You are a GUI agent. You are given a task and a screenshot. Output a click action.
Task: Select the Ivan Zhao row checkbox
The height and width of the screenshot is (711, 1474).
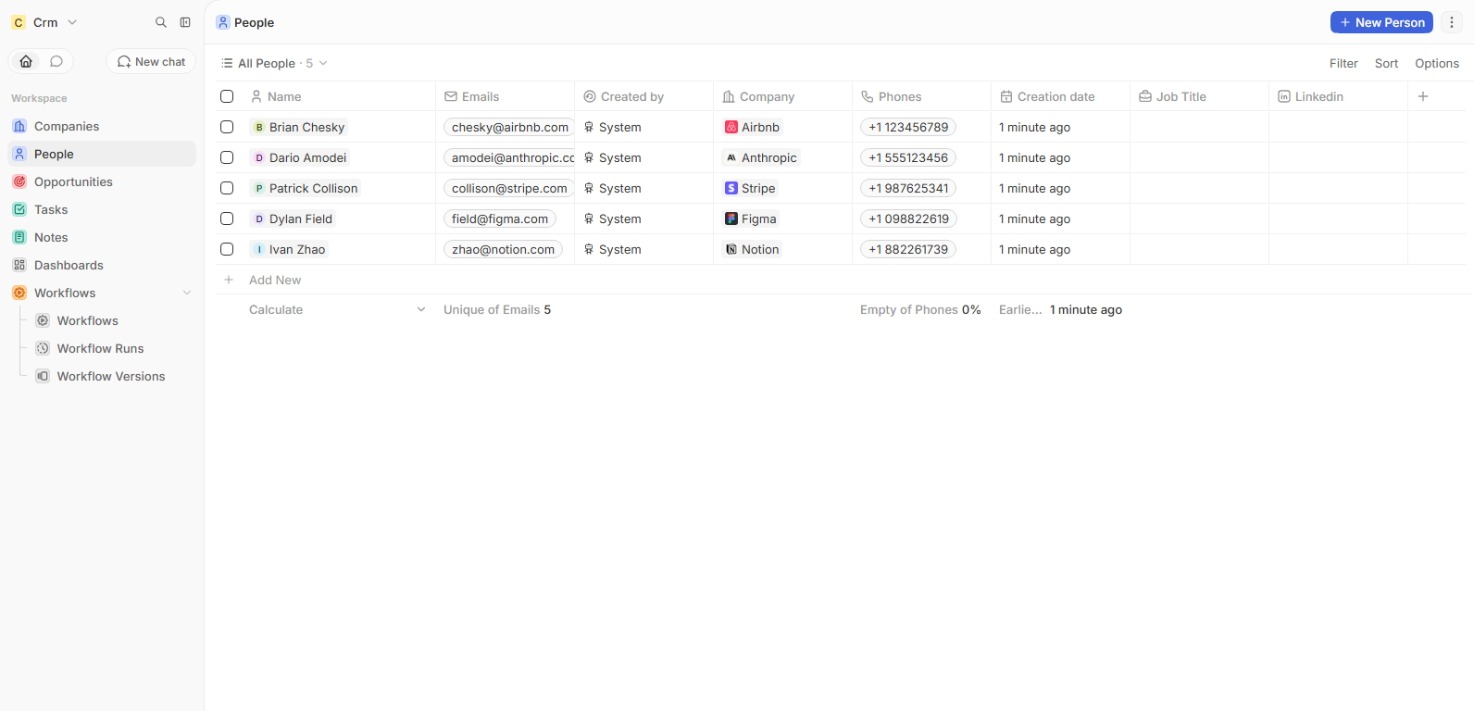(x=227, y=249)
